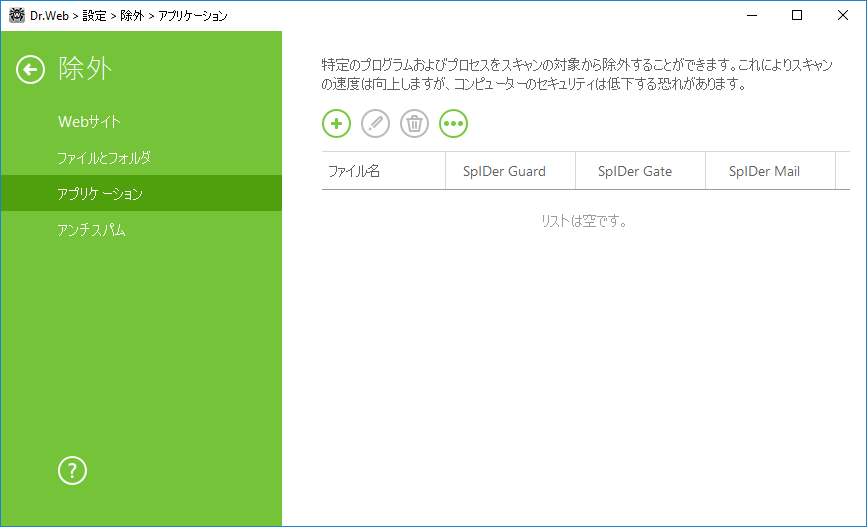The height and width of the screenshot is (527, 867).
Task: Click the trash can delete icon
Action: click(414, 123)
